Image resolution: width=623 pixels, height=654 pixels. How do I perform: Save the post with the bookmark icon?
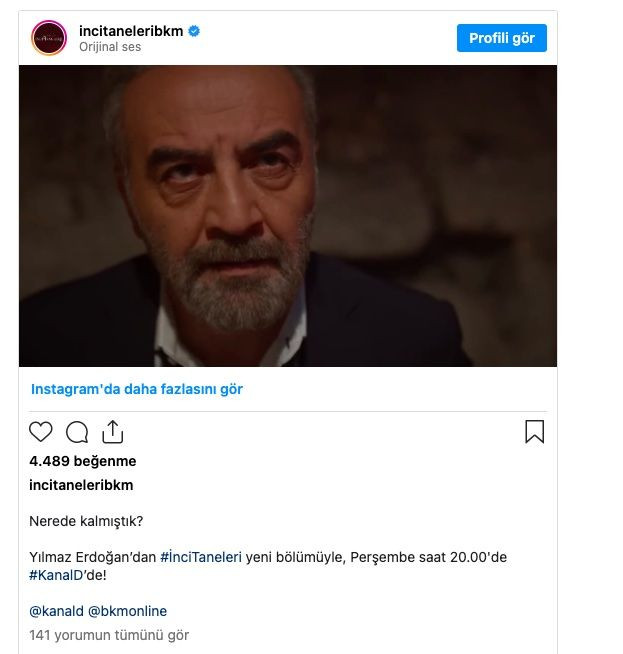coord(534,432)
